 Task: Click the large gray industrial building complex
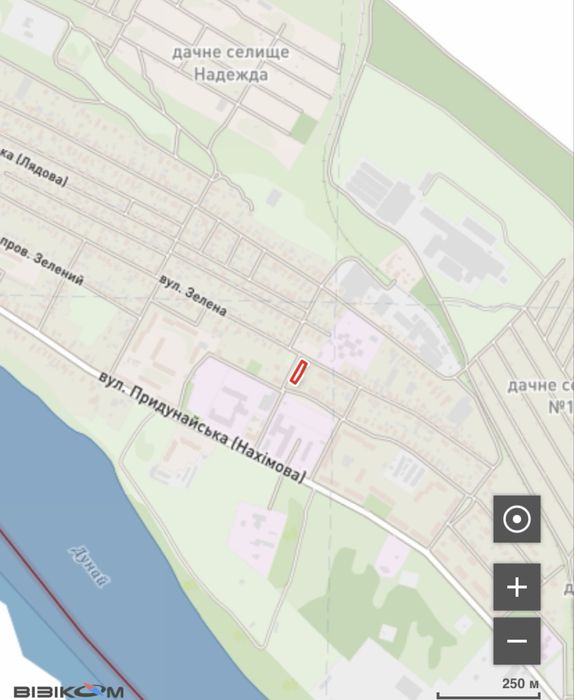click(428, 223)
